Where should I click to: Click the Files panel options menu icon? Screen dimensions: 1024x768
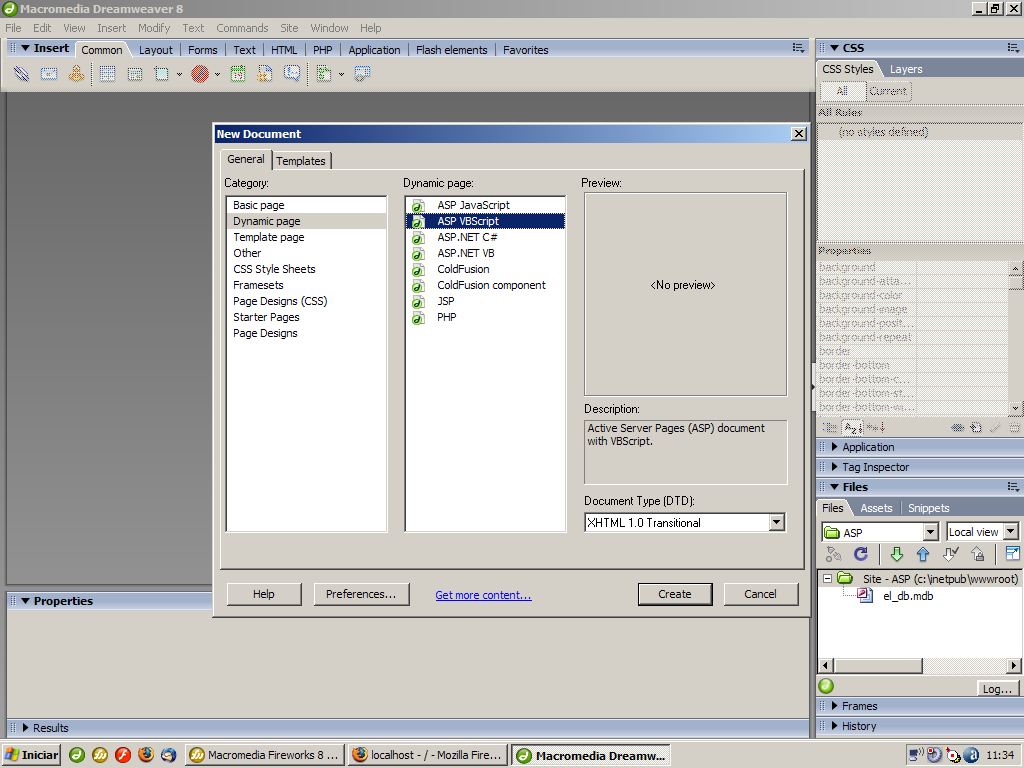(x=1013, y=487)
